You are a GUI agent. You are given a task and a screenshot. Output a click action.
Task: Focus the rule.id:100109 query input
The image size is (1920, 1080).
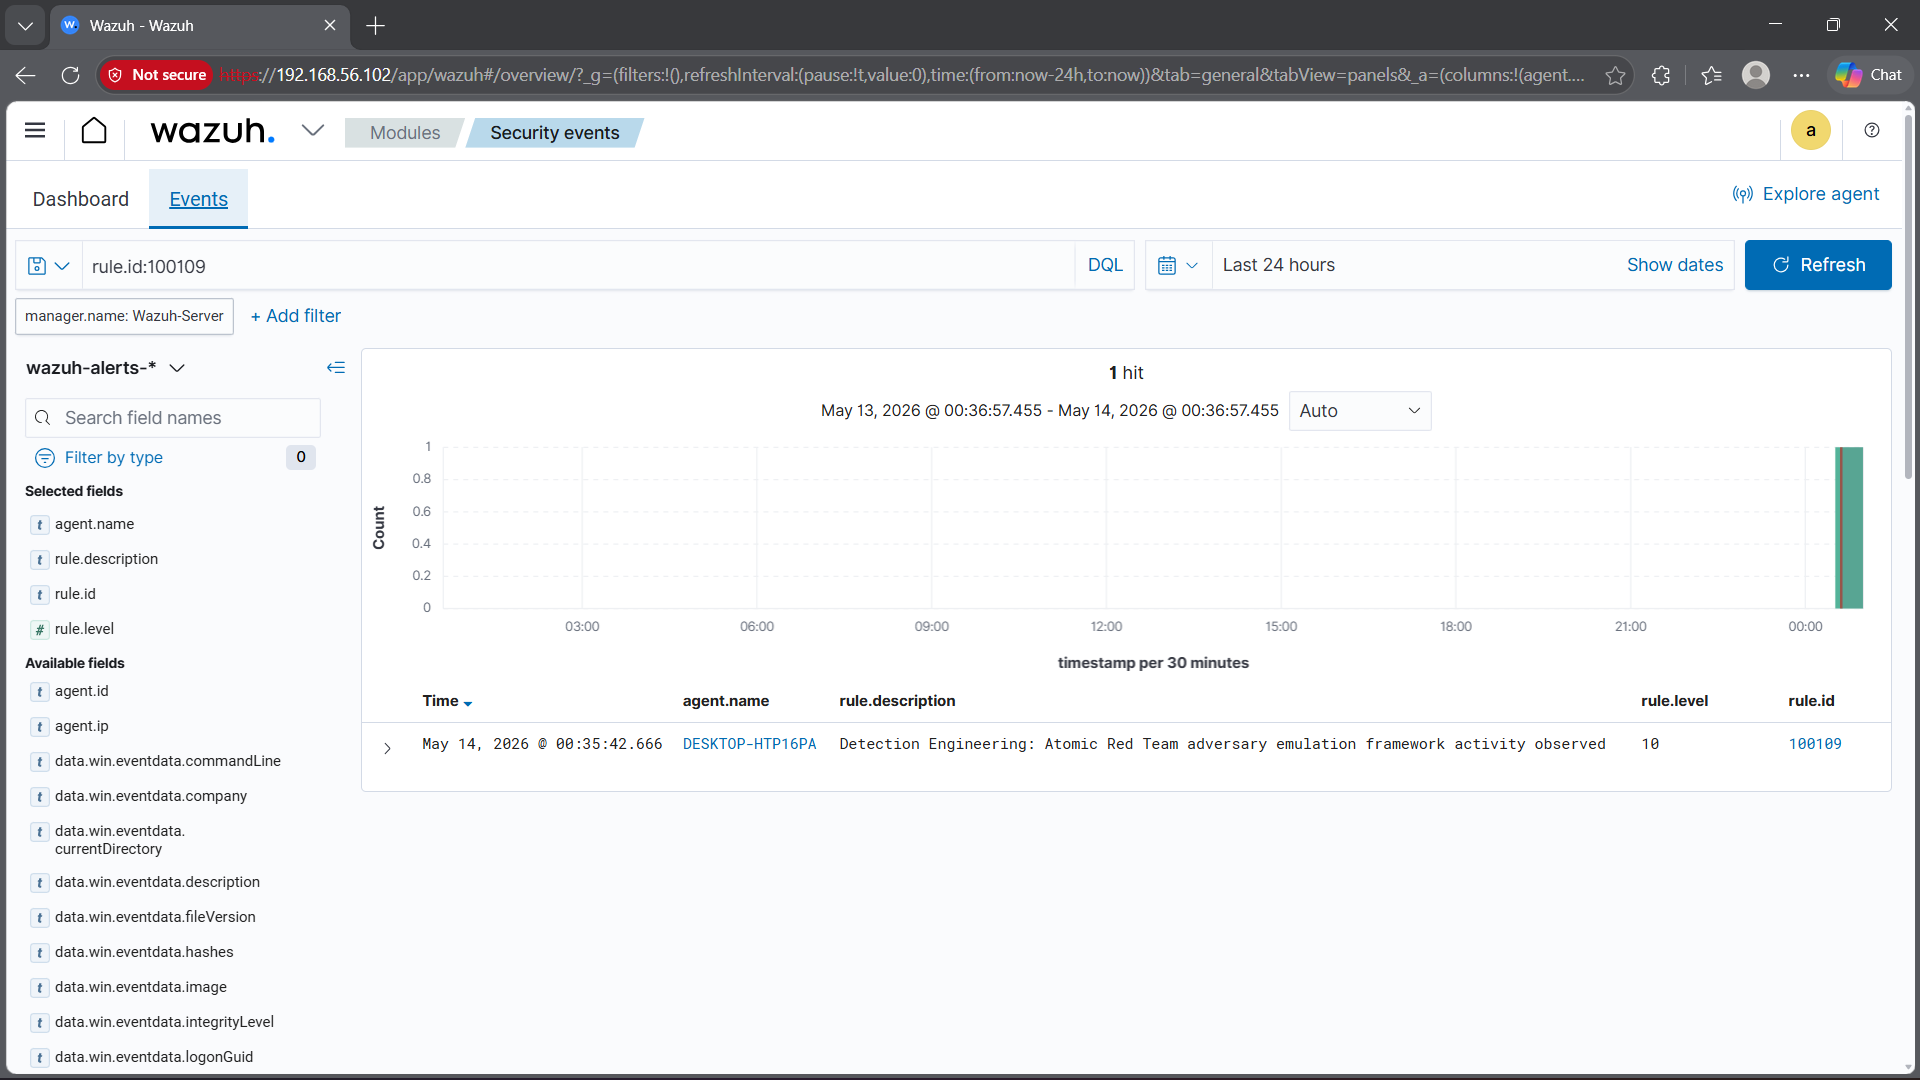pyautogui.click(x=578, y=266)
